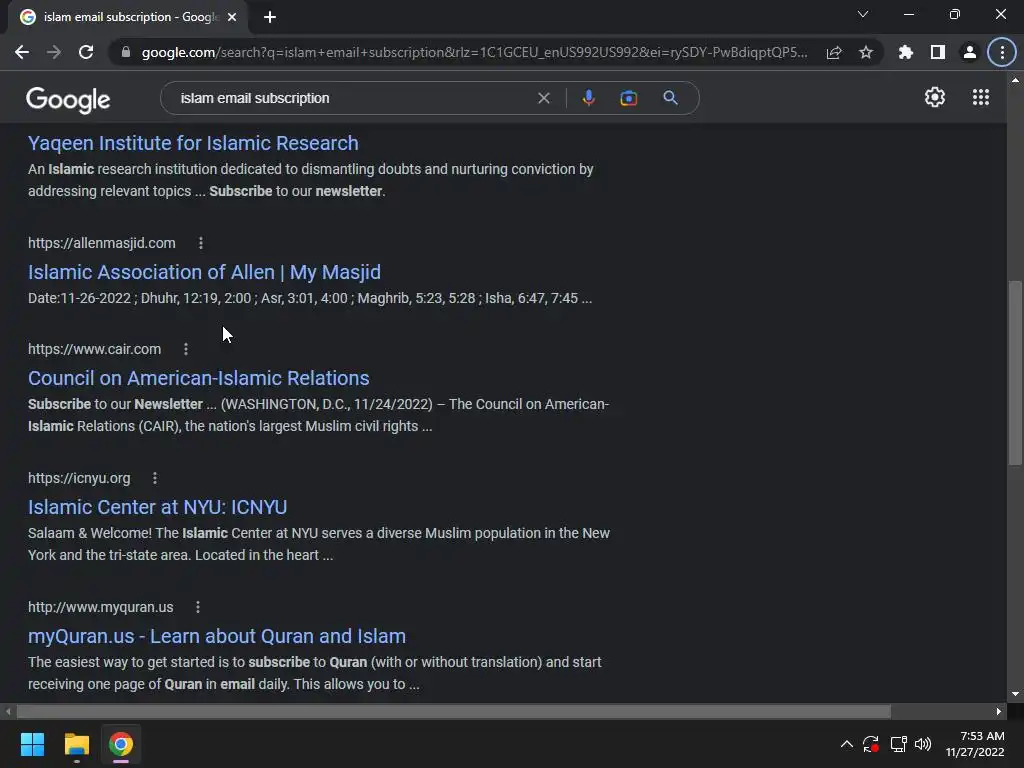The height and width of the screenshot is (768, 1024).
Task: Click the https://allenmasjid.com URL text
Action: [102, 243]
